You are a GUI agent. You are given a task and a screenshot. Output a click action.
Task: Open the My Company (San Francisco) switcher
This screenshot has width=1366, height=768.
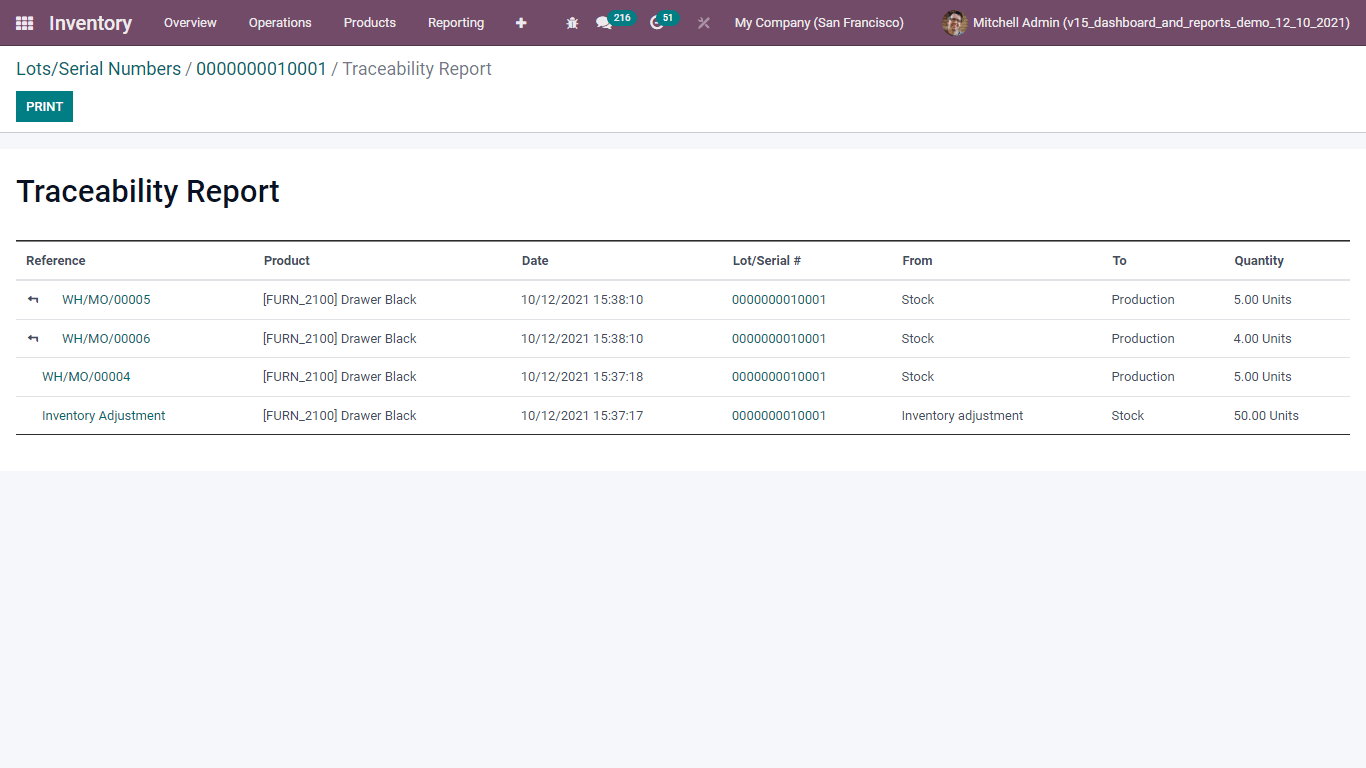click(819, 22)
